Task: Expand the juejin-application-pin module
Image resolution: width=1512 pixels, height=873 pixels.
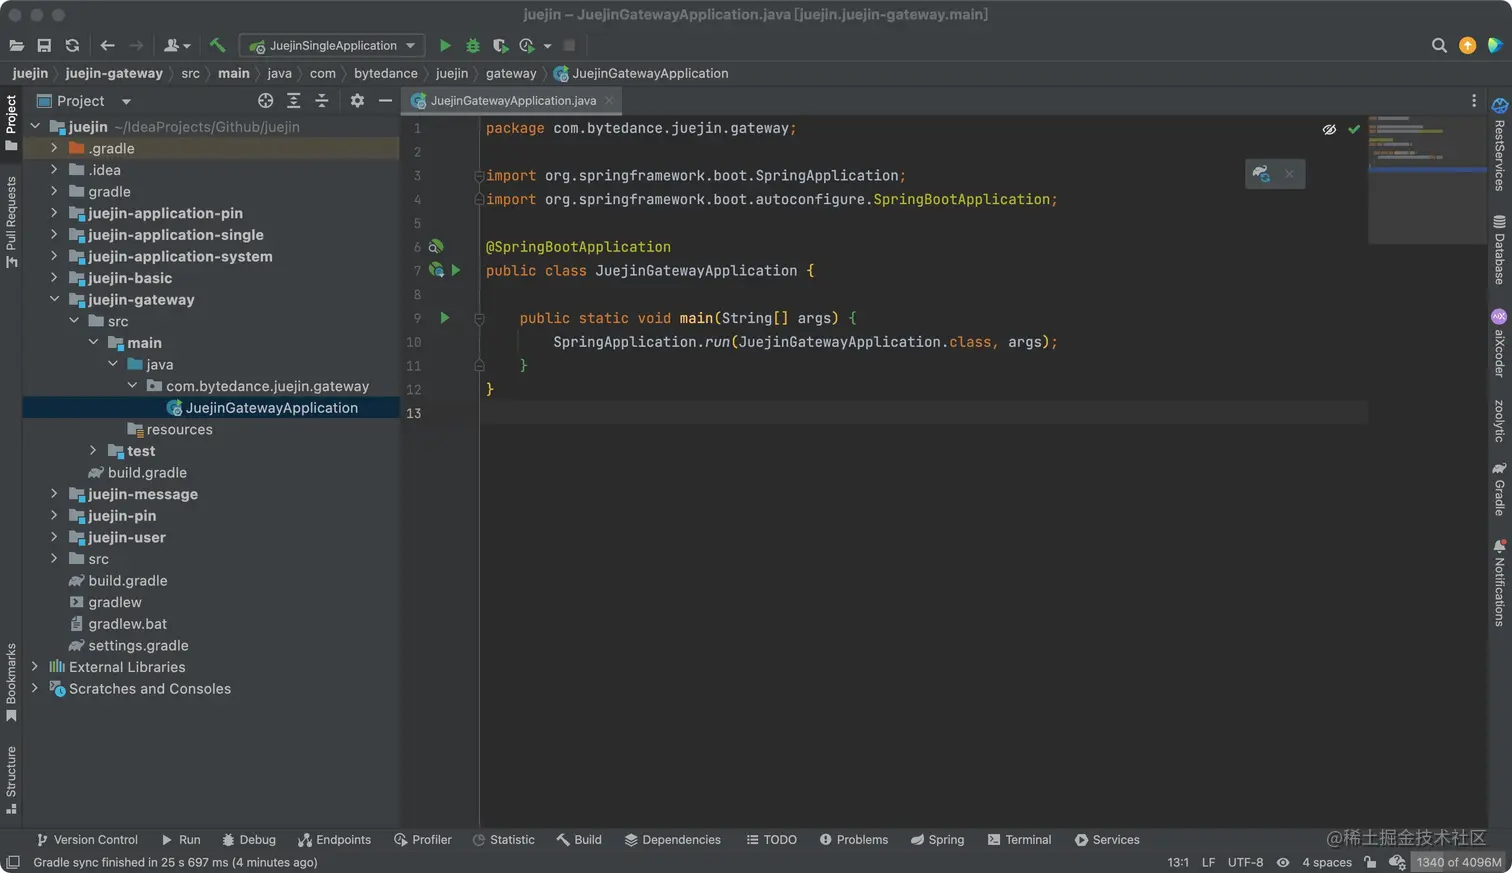Action: pos(55,213)
